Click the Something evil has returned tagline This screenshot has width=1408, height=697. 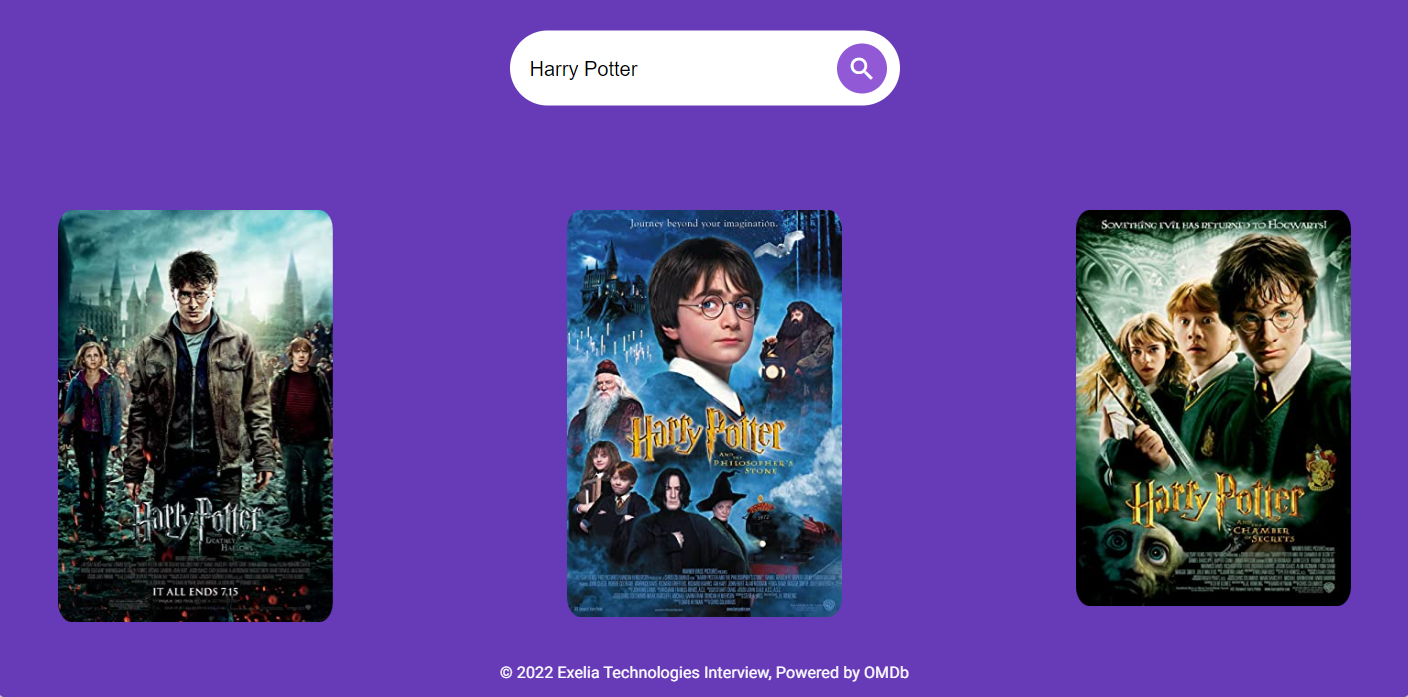1213,224
